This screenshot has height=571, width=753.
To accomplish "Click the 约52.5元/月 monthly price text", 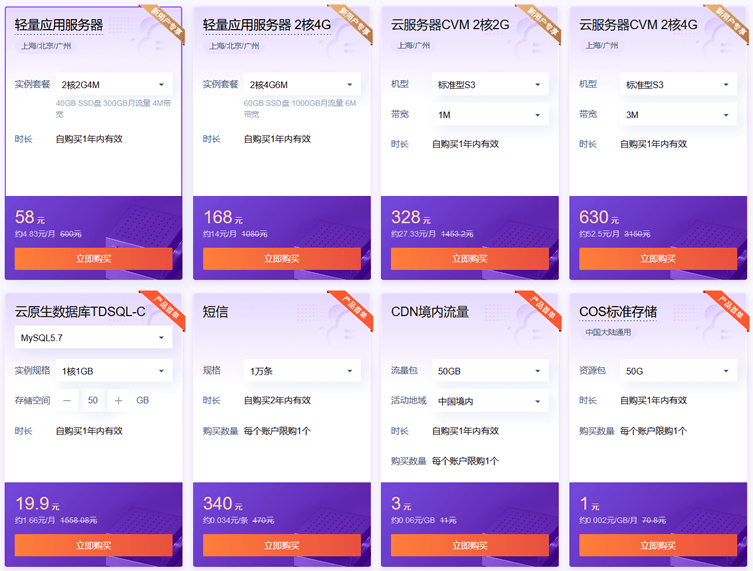I will coord(599,234).
